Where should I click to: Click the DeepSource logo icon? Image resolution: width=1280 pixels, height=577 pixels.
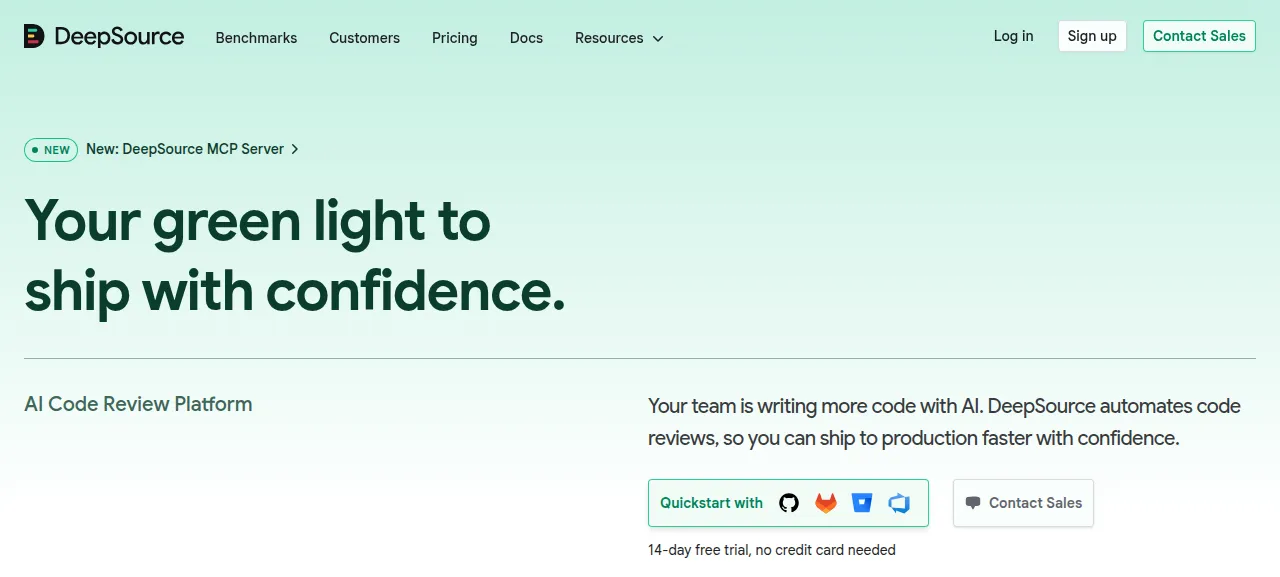pos(34,37)
